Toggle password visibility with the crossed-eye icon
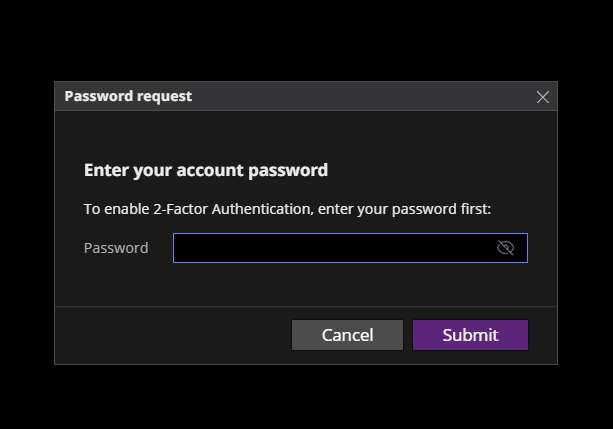Image resolution: width=613 pixels, height=429 pixels. click(505, 248)
